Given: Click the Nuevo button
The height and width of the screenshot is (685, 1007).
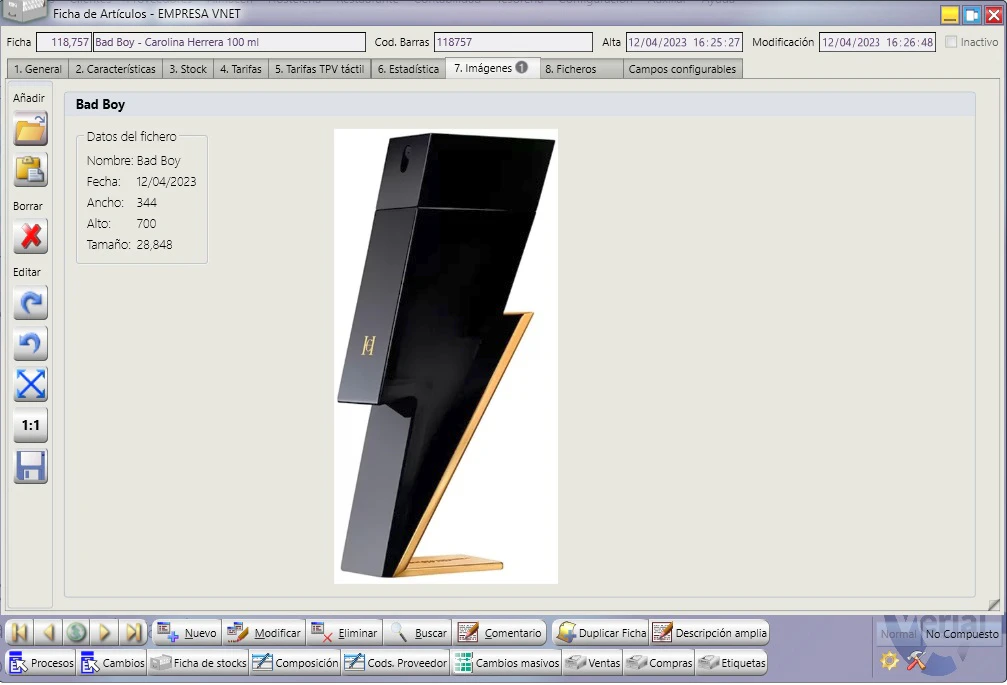Looking at the screenshot, I should tap(187, 633).
